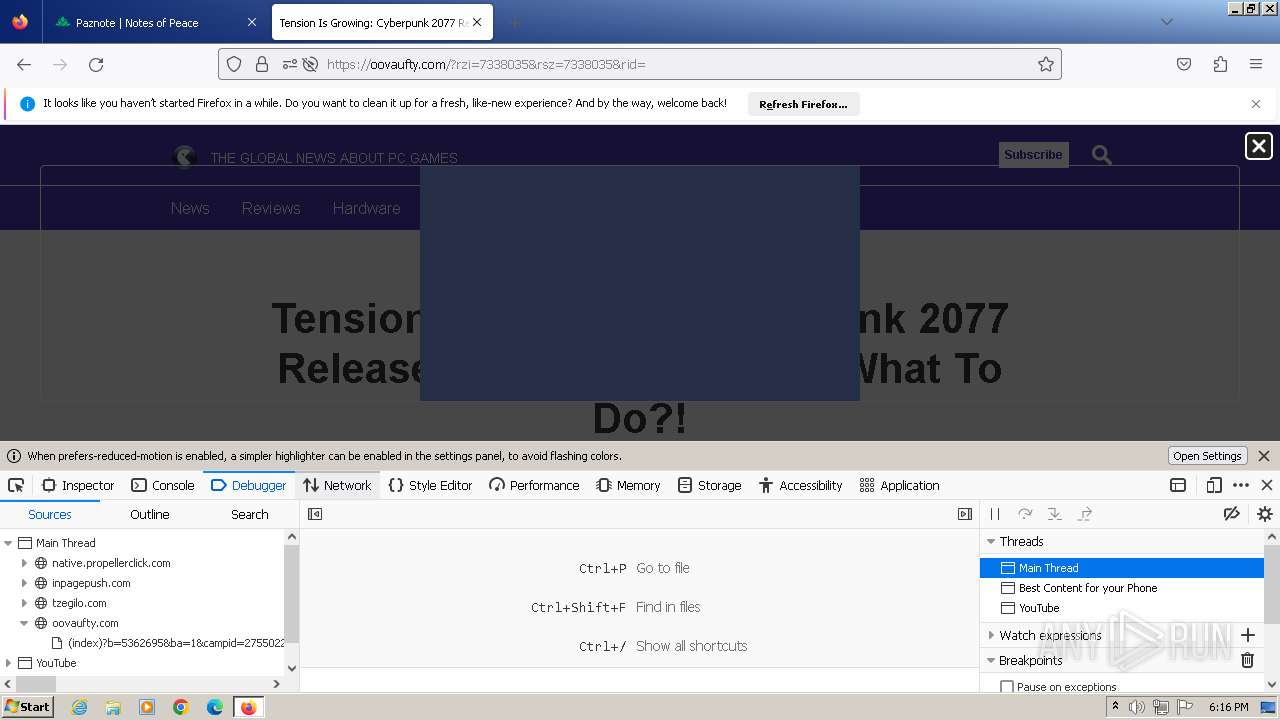The height and width of the screenshot is (720, 1280).
Task: Expand the YouTube thread node in sources
Action: click(x=8, y=663)
